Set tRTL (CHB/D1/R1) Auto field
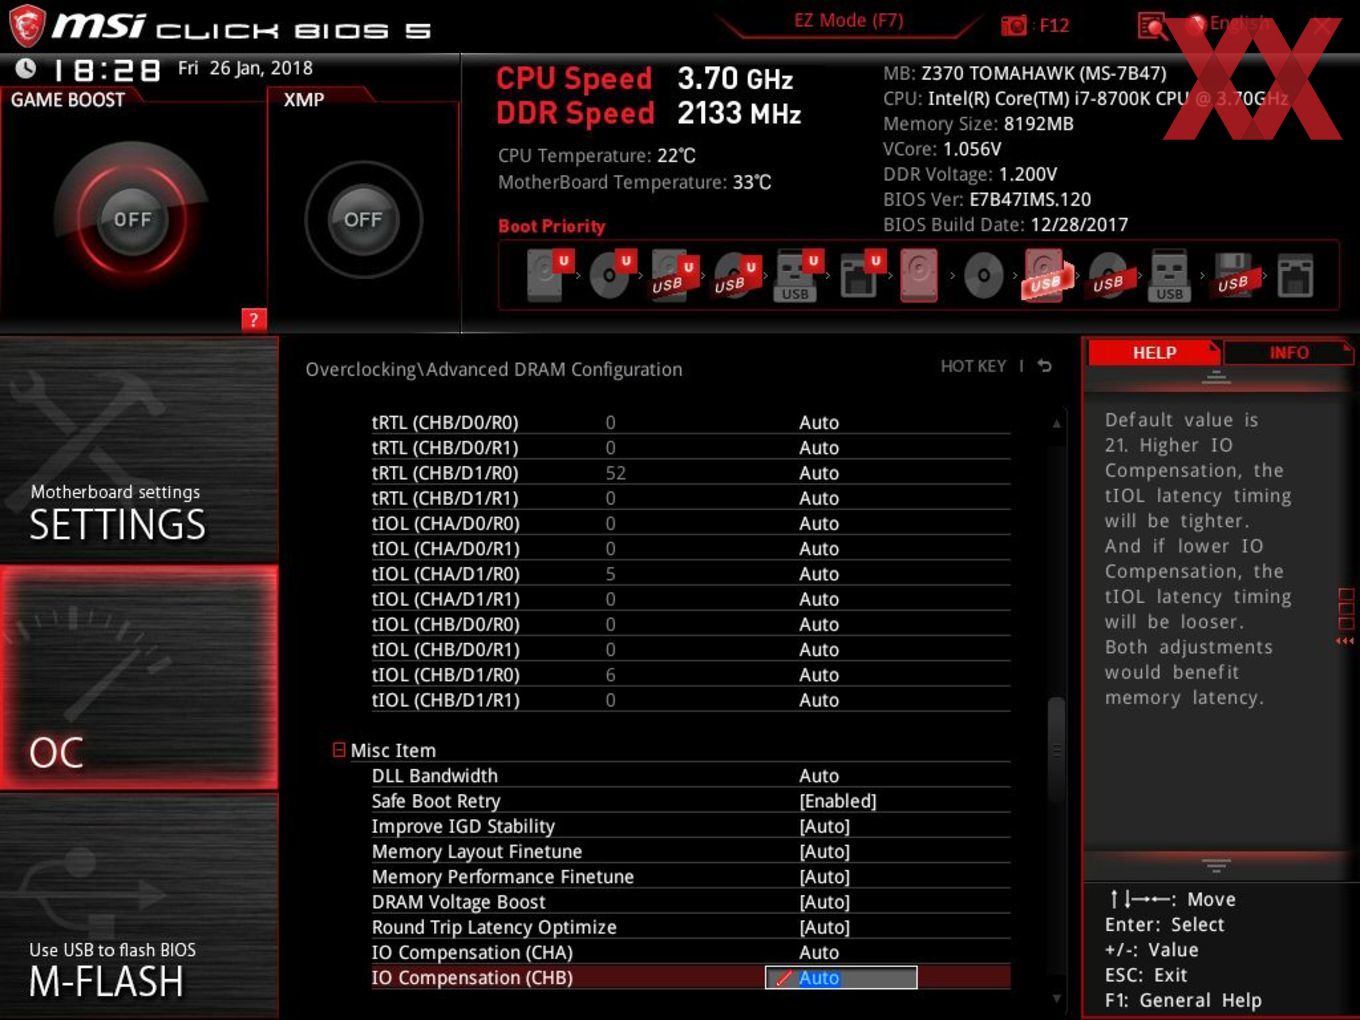The height and width of the screenshot is (1020, 1360). [819, 498]
